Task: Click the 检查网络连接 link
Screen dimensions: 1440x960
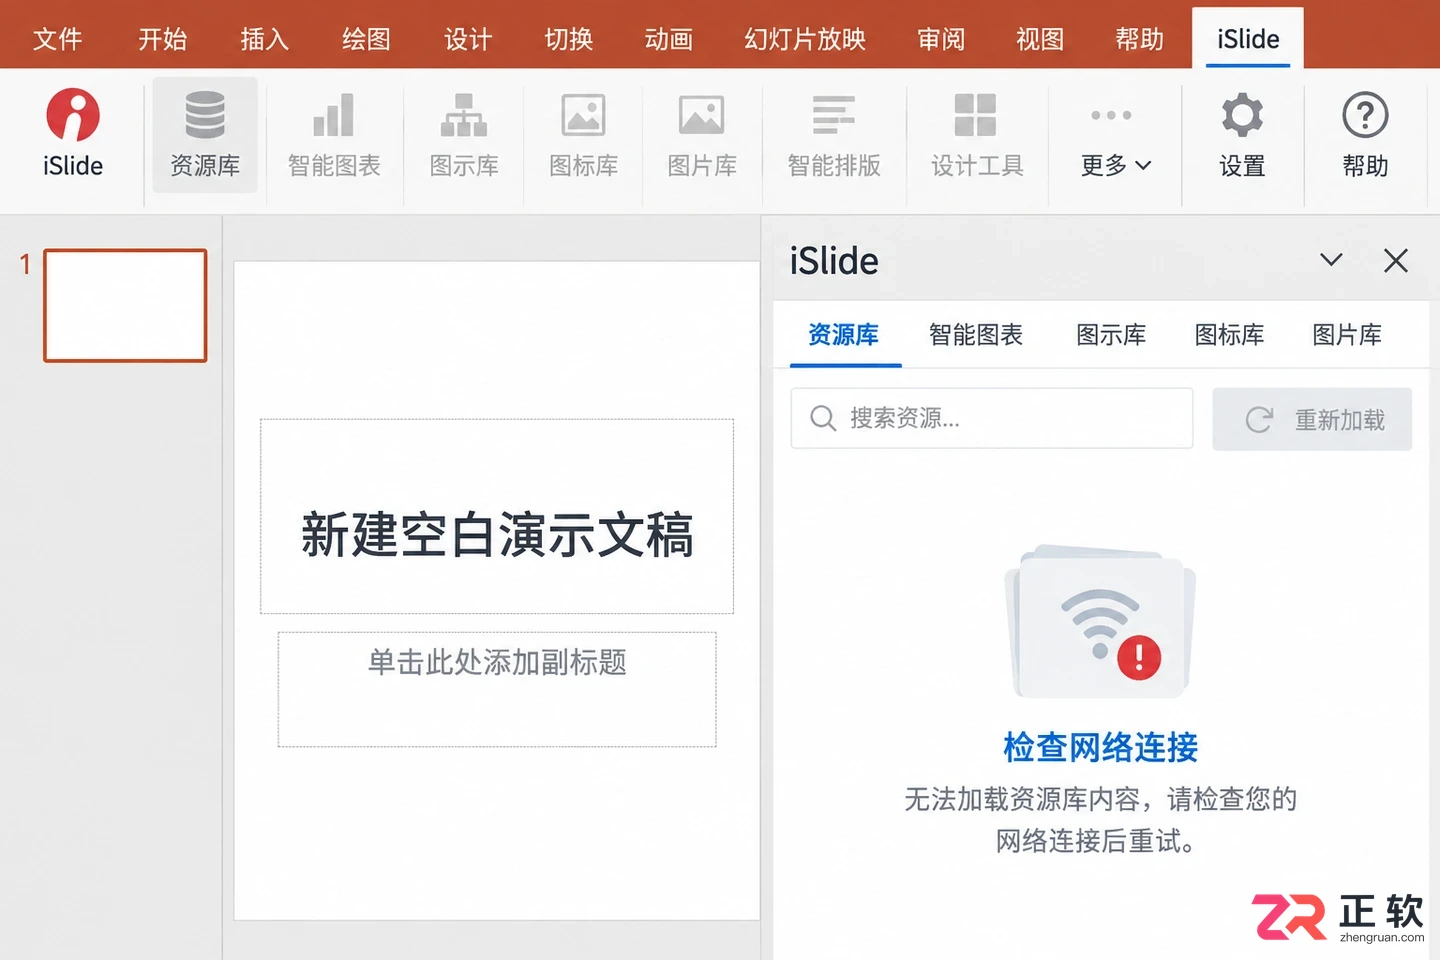Action: point(1100,747)
